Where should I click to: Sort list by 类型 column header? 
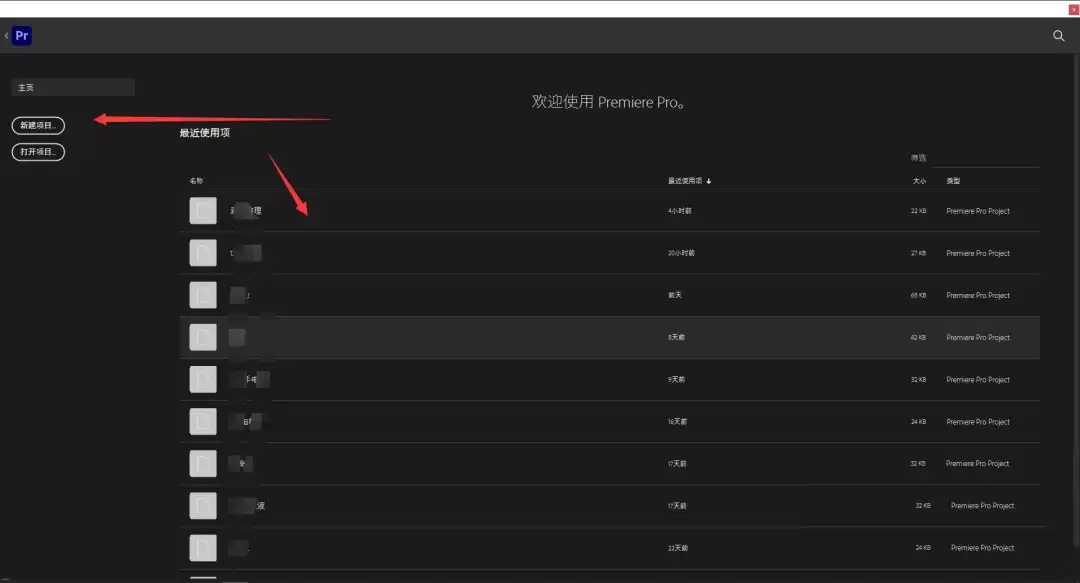(953, 181)
